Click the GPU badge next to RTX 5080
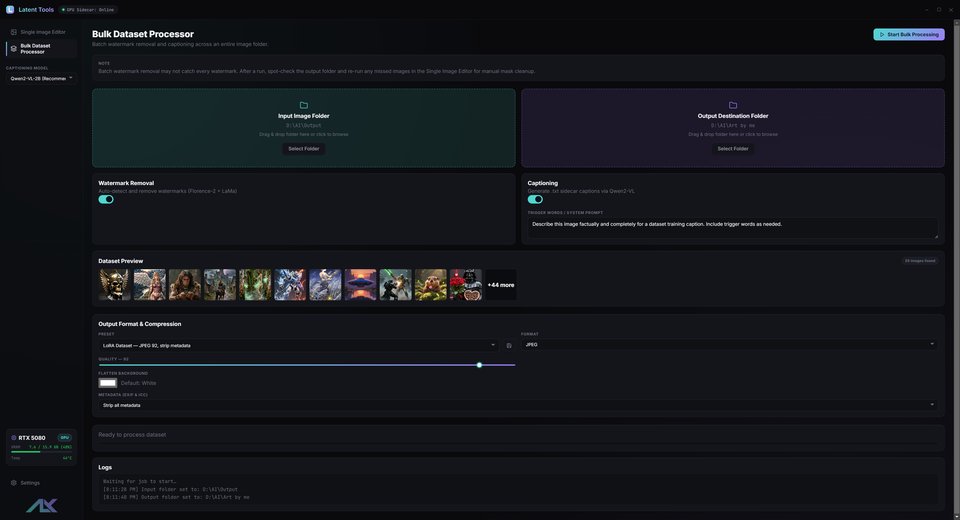The image size is (960, 520). point(64,437)
